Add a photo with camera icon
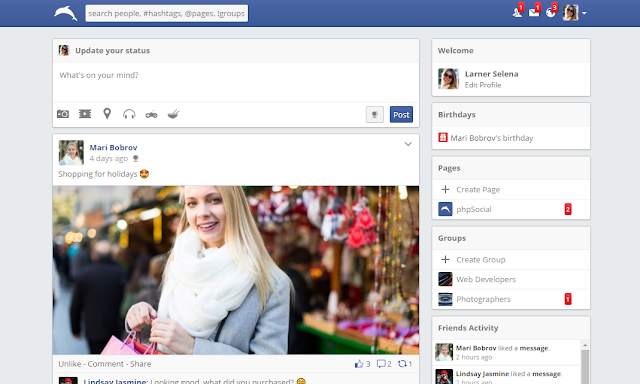Viewport: 640px width, 384px height. (x=63, y=114)
